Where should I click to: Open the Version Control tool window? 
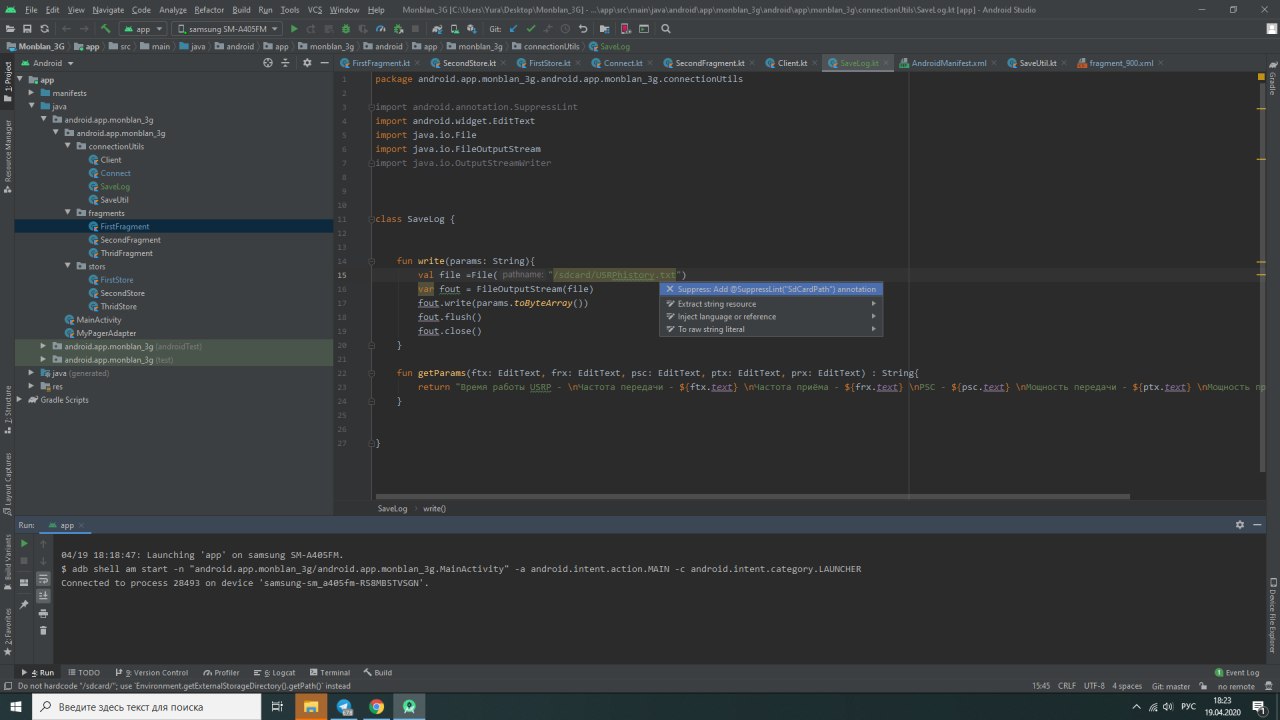point(150,672)
